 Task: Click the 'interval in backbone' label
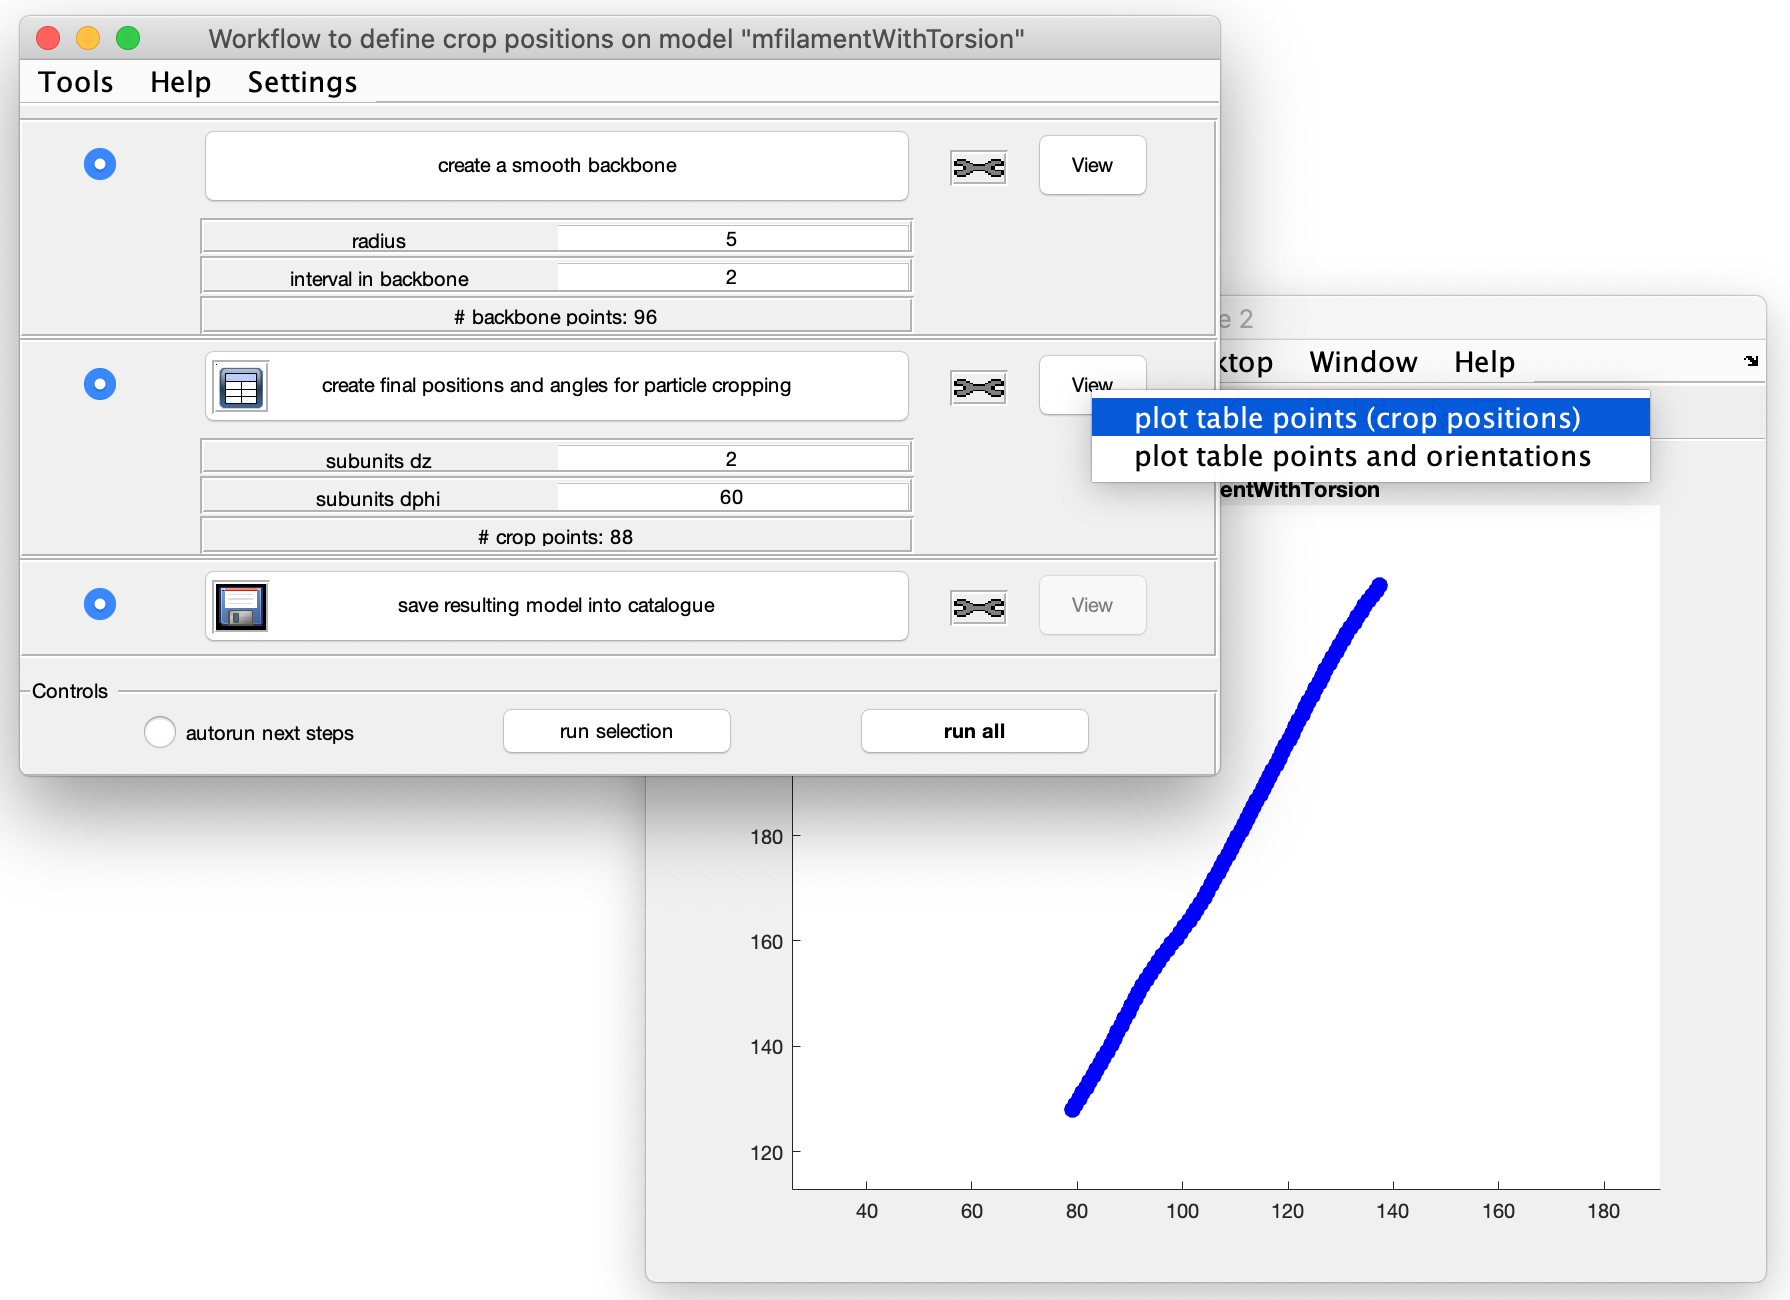point(379,279)
